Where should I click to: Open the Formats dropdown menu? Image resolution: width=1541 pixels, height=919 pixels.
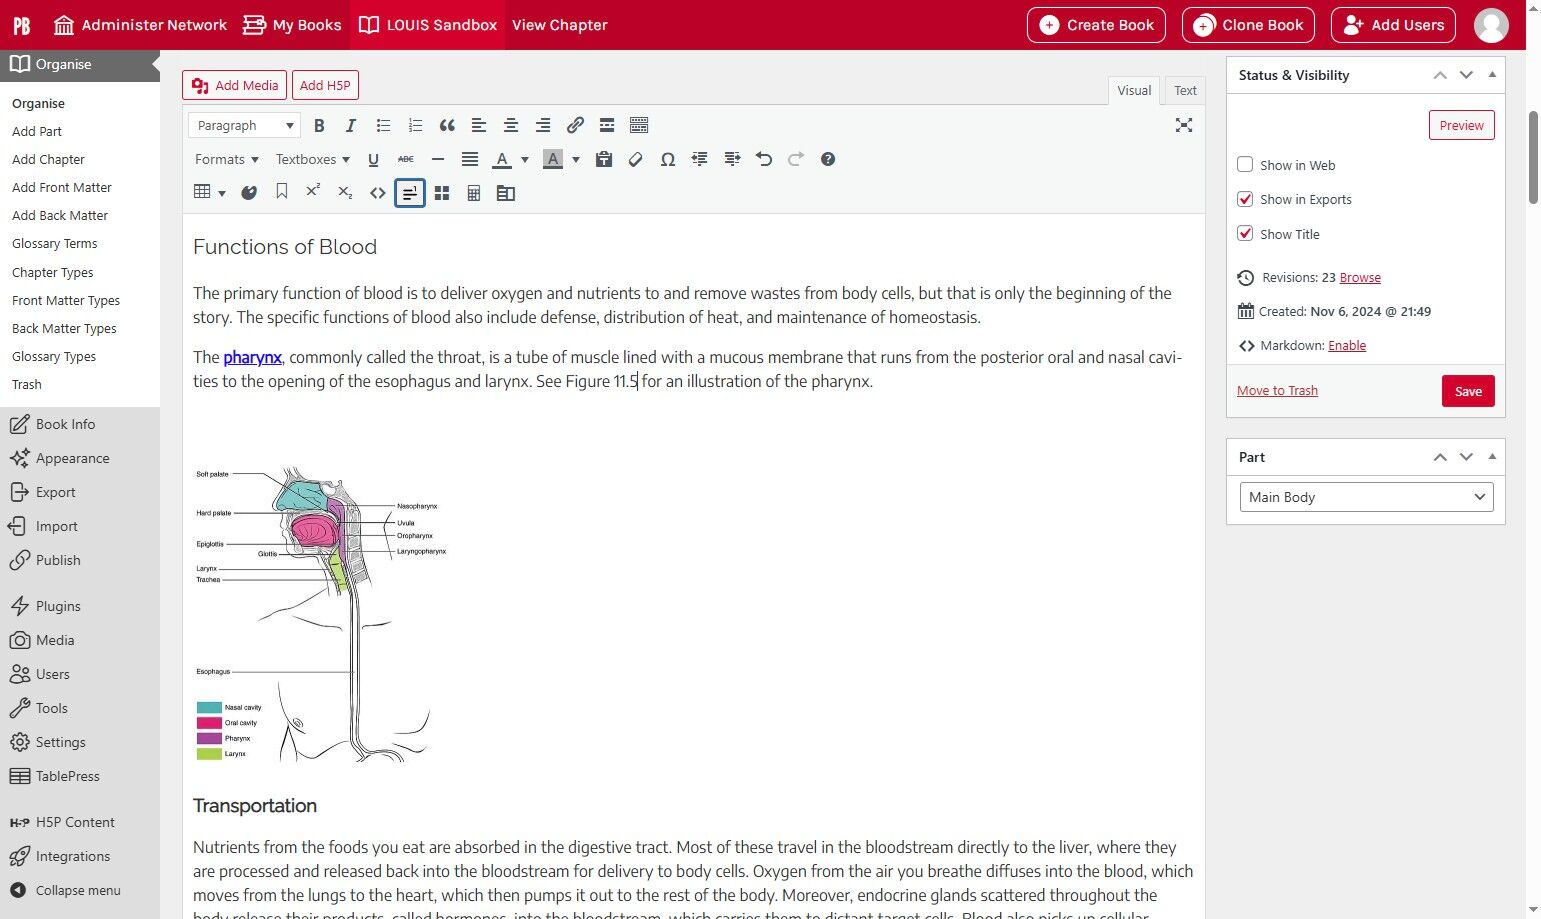(x=227, y=159)
